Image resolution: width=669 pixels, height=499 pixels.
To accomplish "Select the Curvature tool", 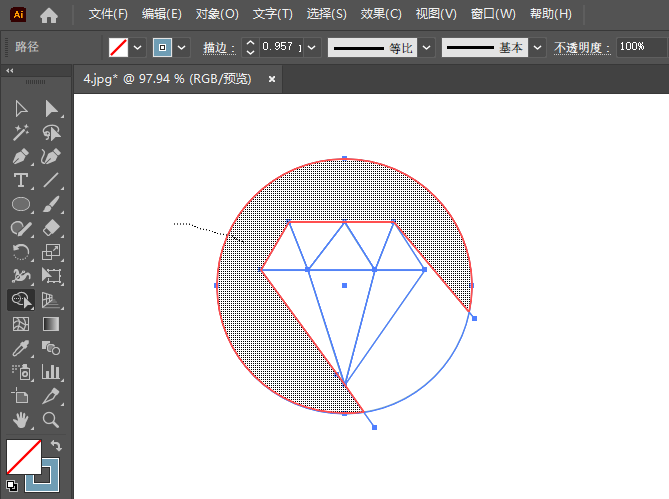I will click(51, 157).
